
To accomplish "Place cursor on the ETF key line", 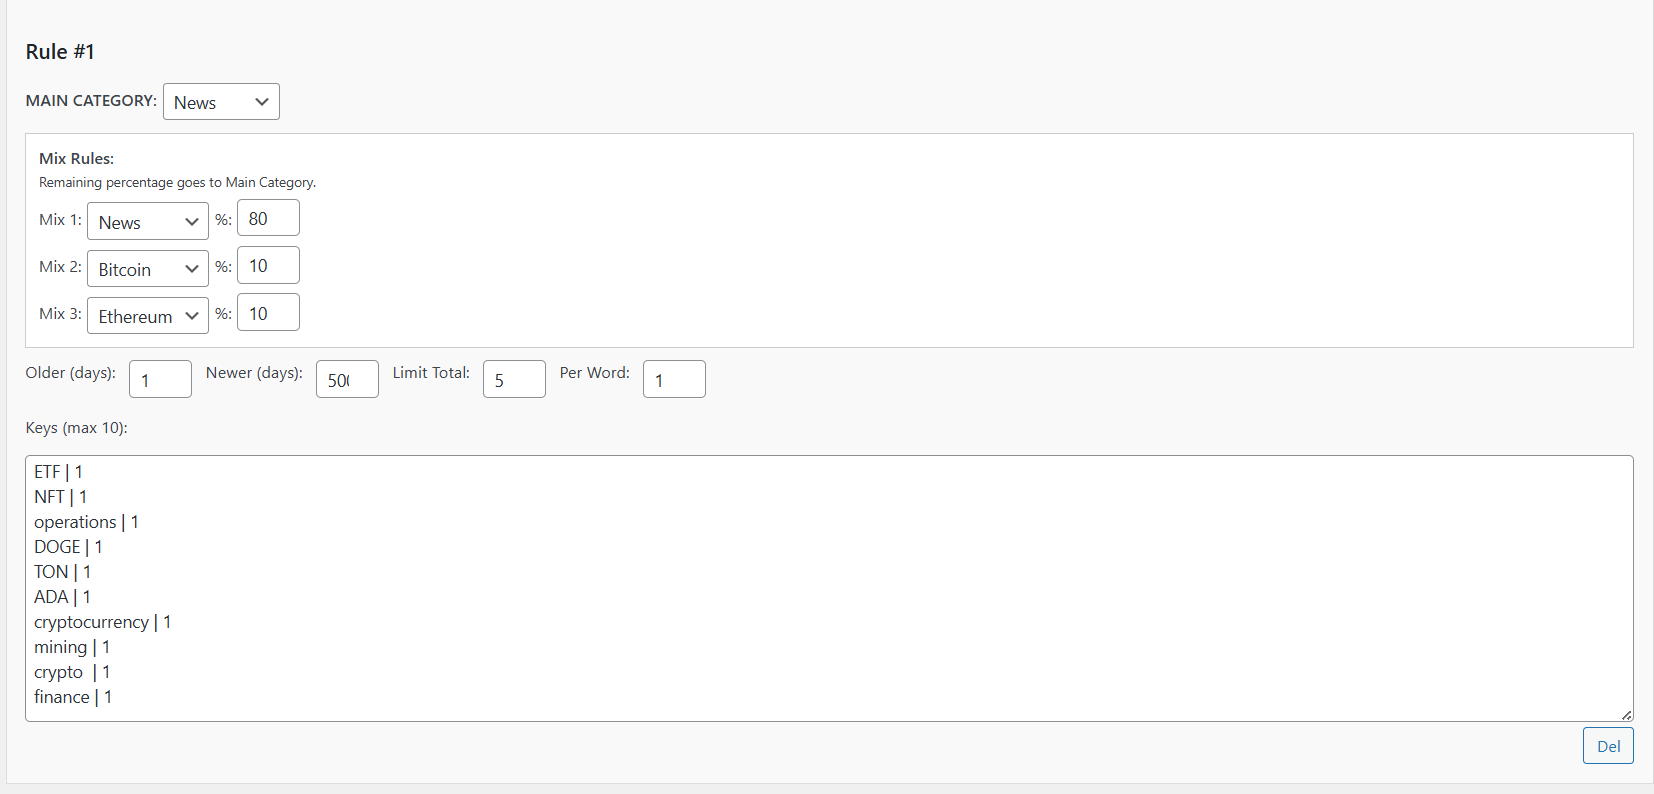I will (58, 472).
